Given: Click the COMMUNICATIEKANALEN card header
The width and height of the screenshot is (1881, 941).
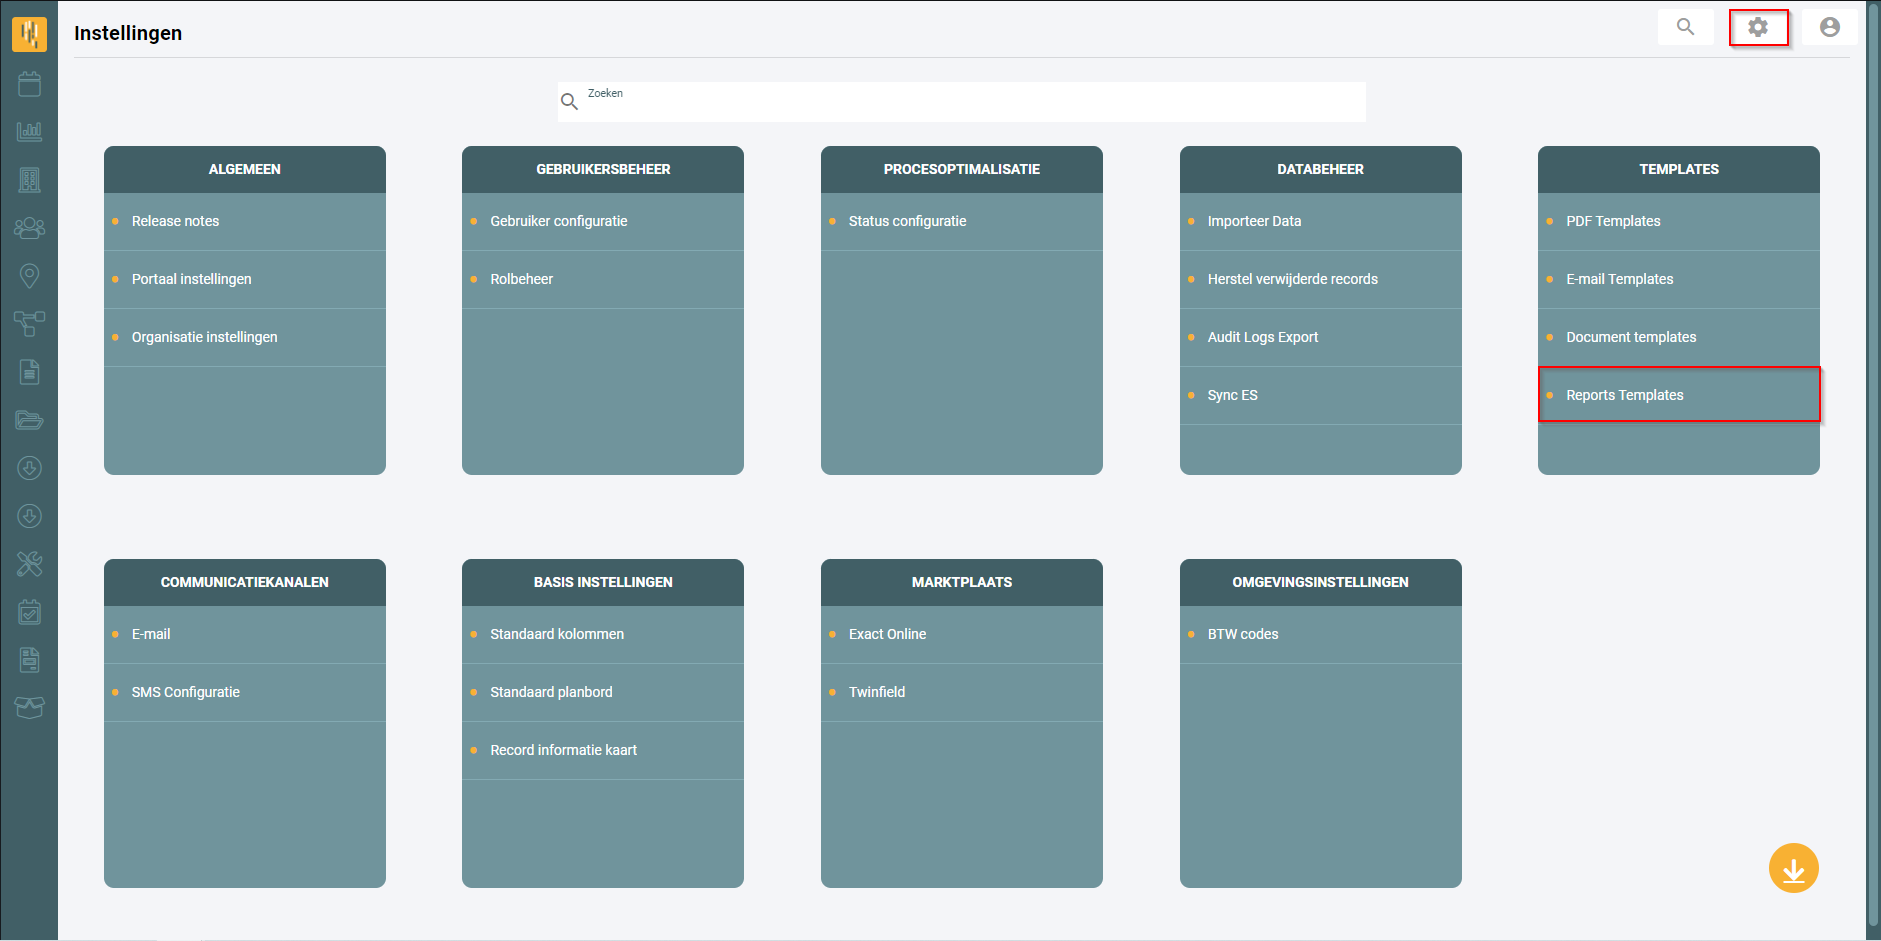Looking at the screenshot, I should click(x=245, y=582).
